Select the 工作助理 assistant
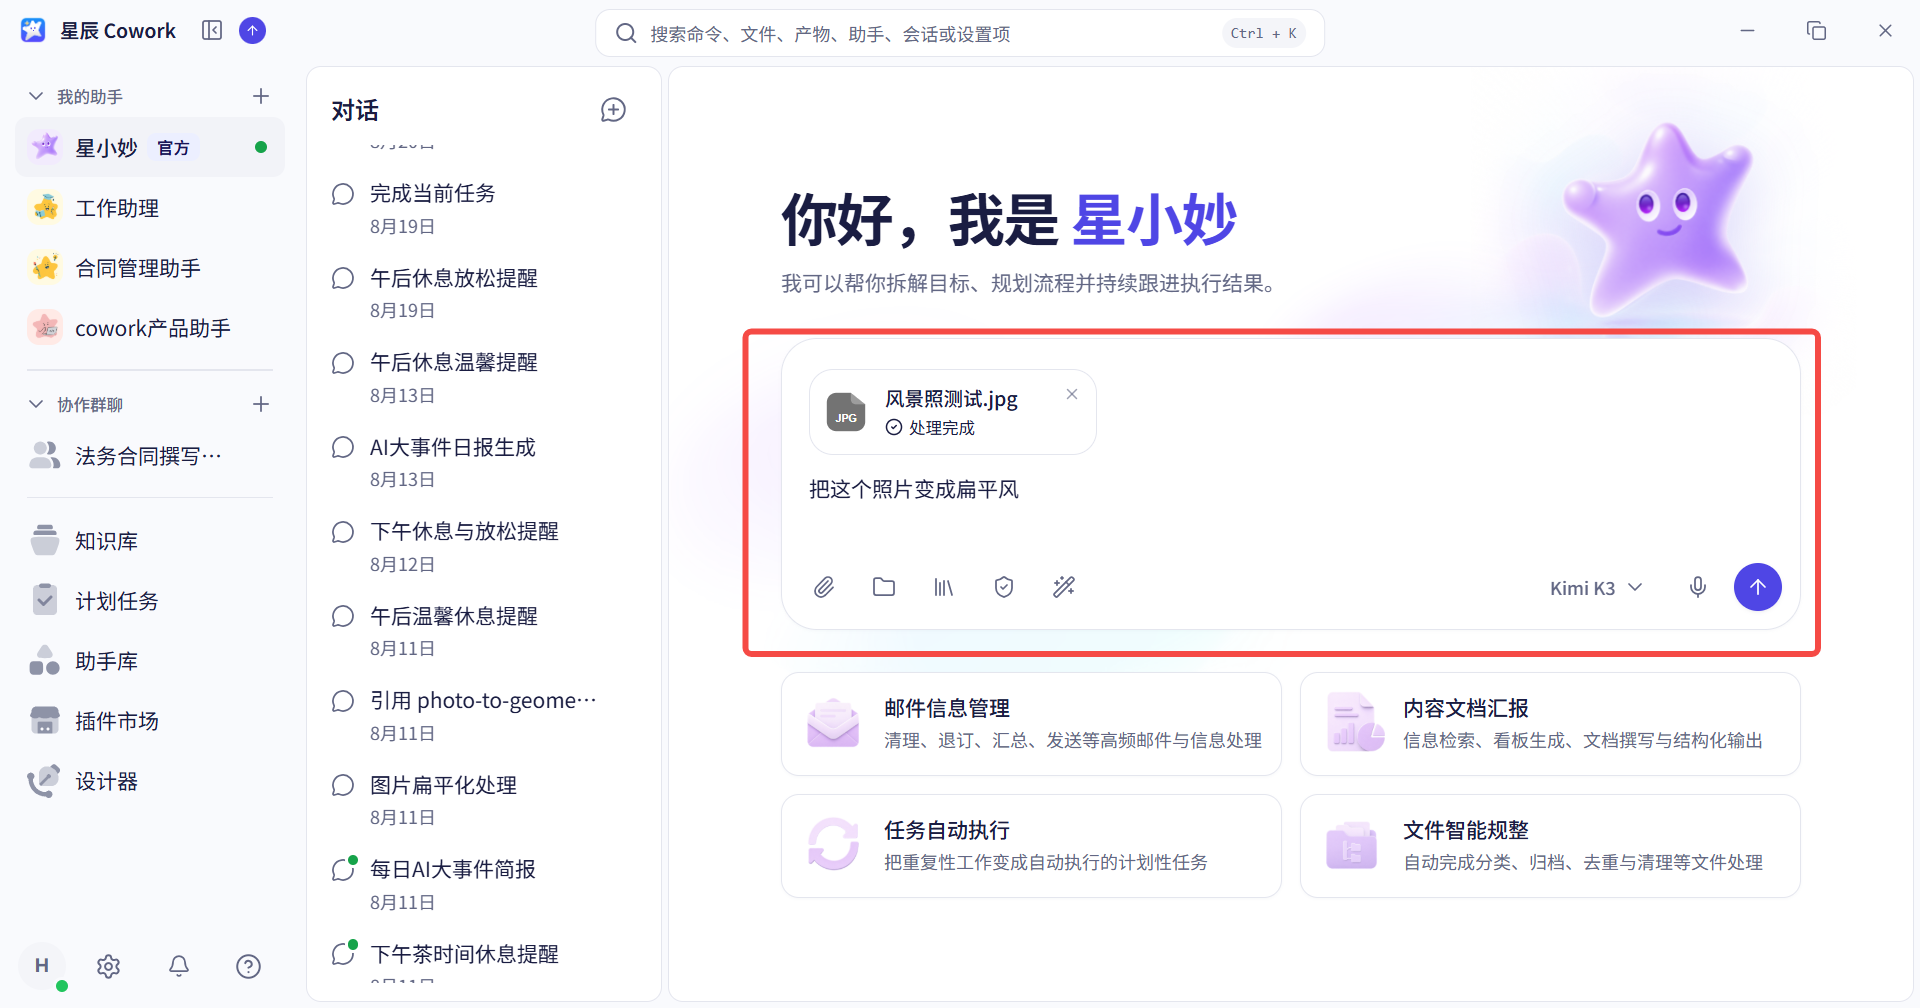The image size is (1920, 1008). coord(150,208)
